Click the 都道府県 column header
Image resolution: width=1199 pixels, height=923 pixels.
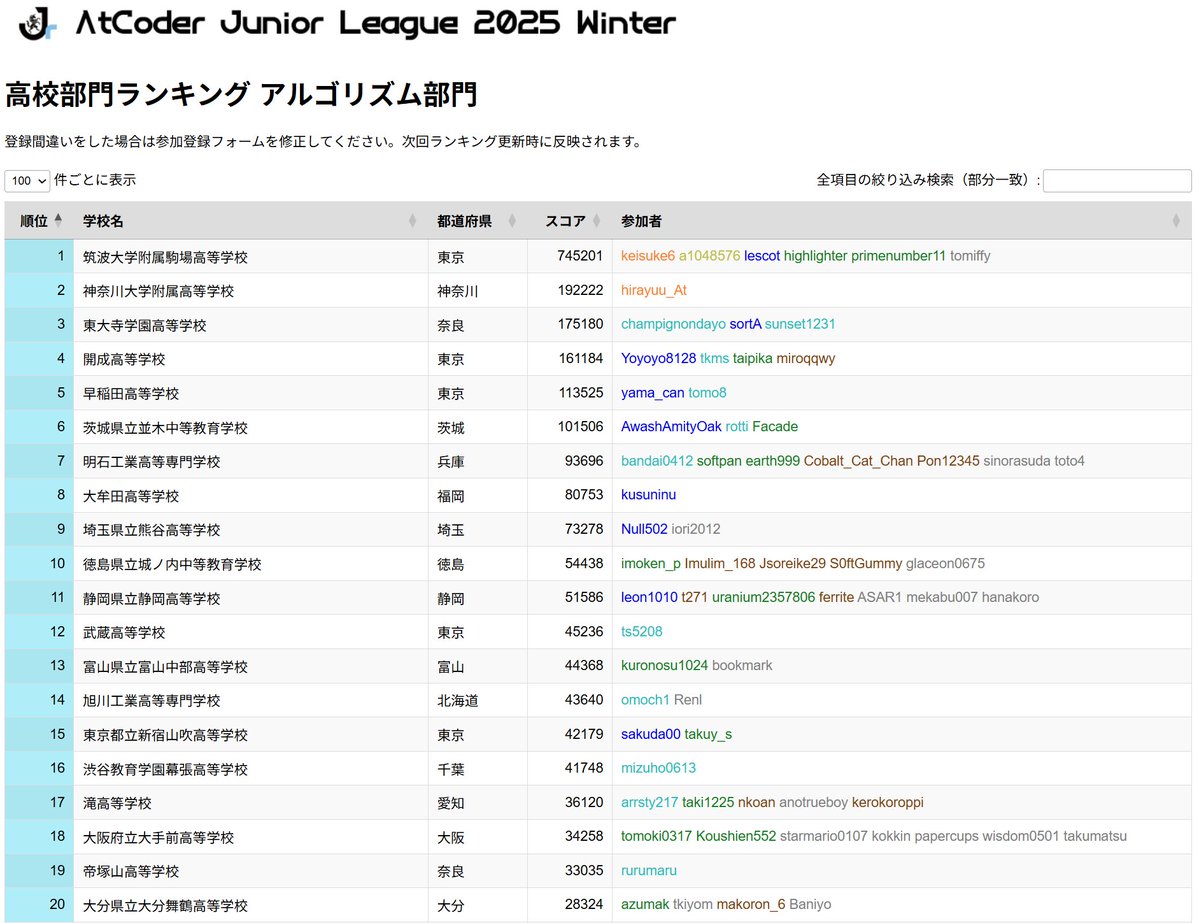[x=477, y=221]
